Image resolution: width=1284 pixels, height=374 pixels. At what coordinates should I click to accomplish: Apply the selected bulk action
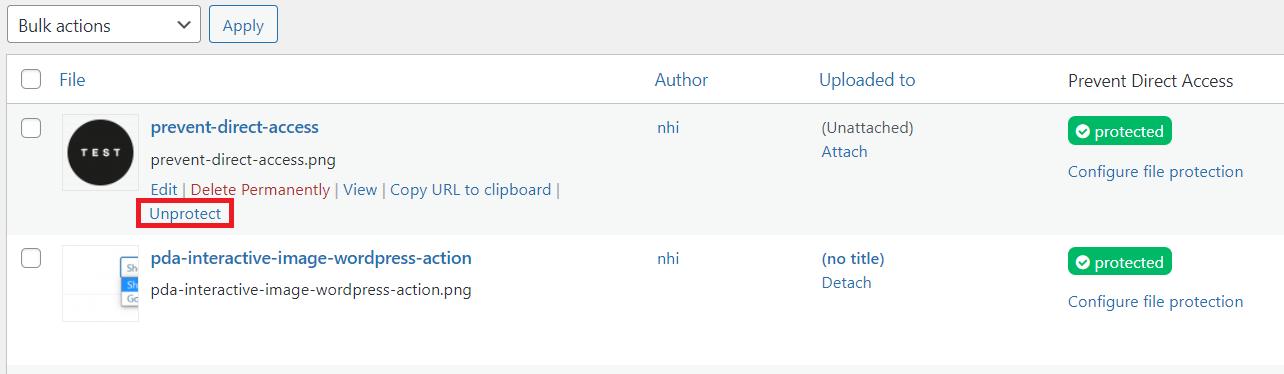coord(243,25)
